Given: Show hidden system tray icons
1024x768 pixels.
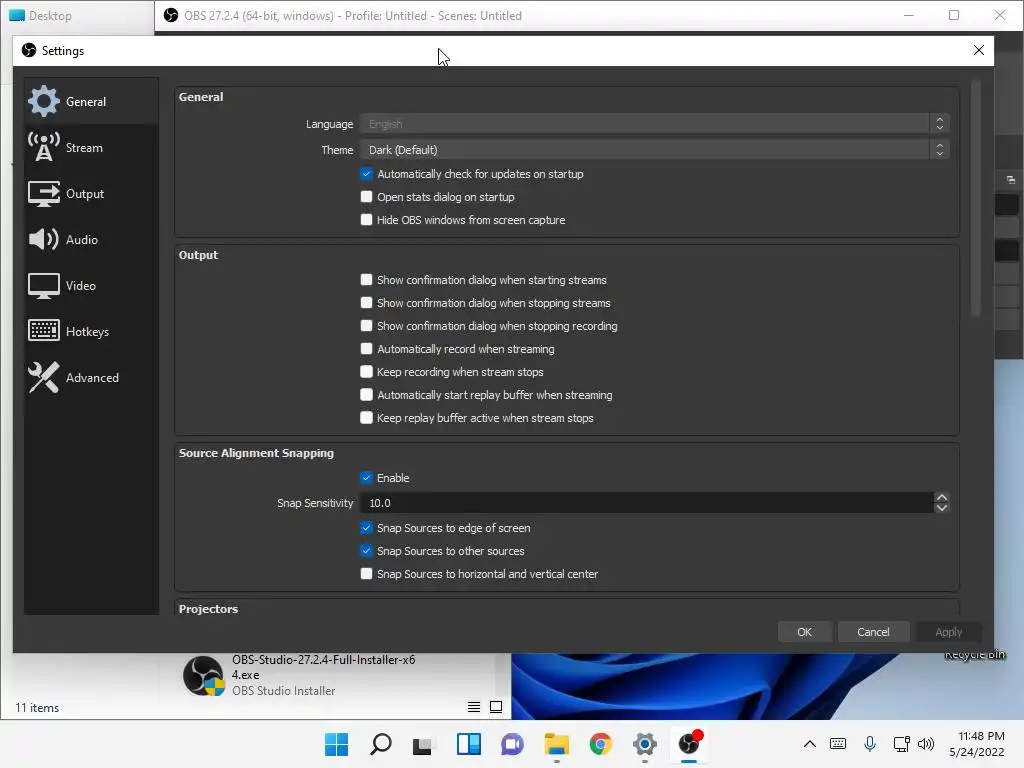Looking at the screenshot, I should click(810, 744).
